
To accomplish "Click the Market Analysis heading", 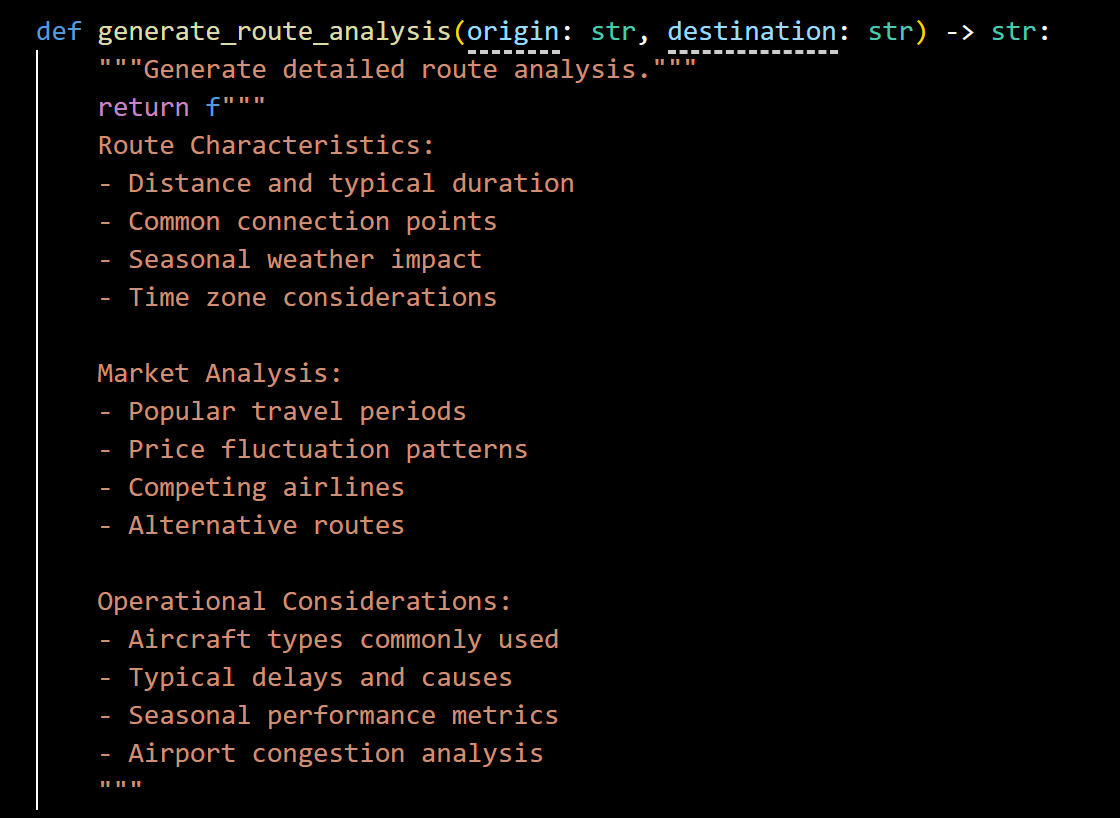I will point(220,374).
